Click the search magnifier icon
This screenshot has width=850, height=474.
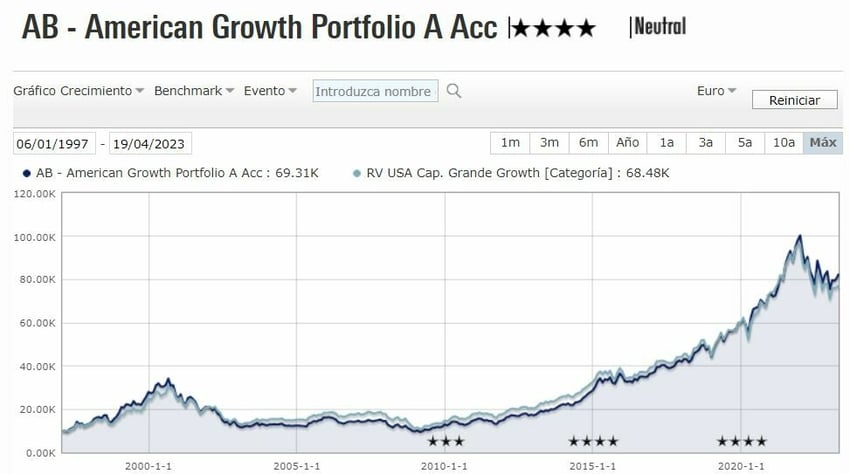(x=454, y=91)
